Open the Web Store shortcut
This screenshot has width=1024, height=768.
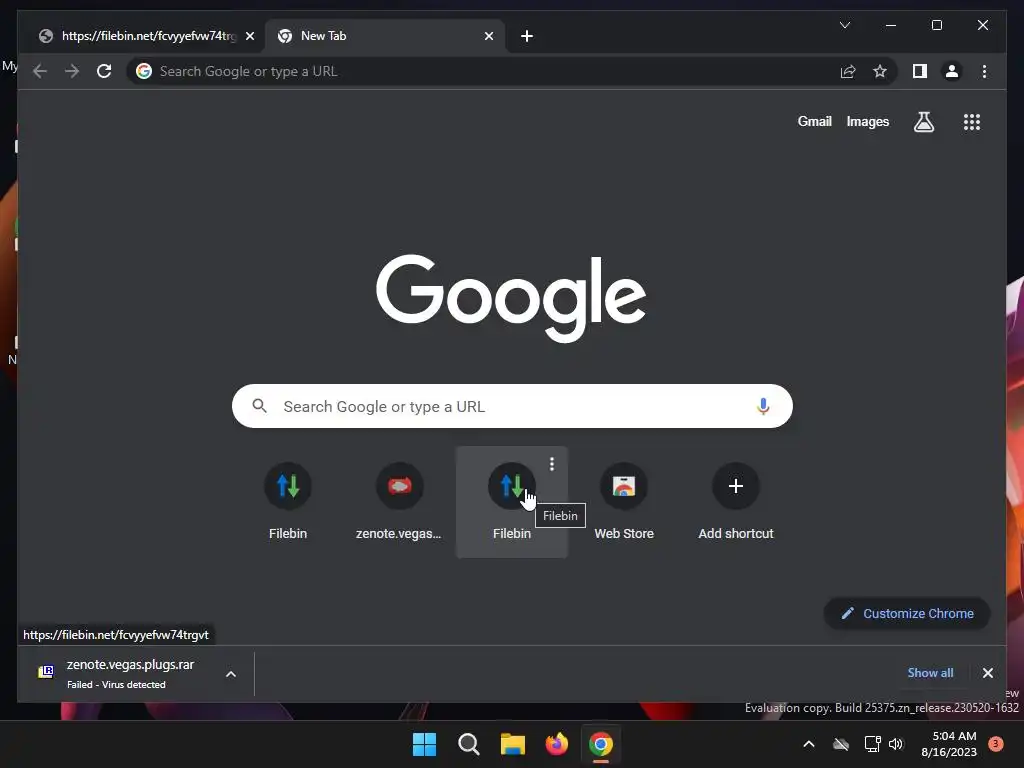click(624, 502)
